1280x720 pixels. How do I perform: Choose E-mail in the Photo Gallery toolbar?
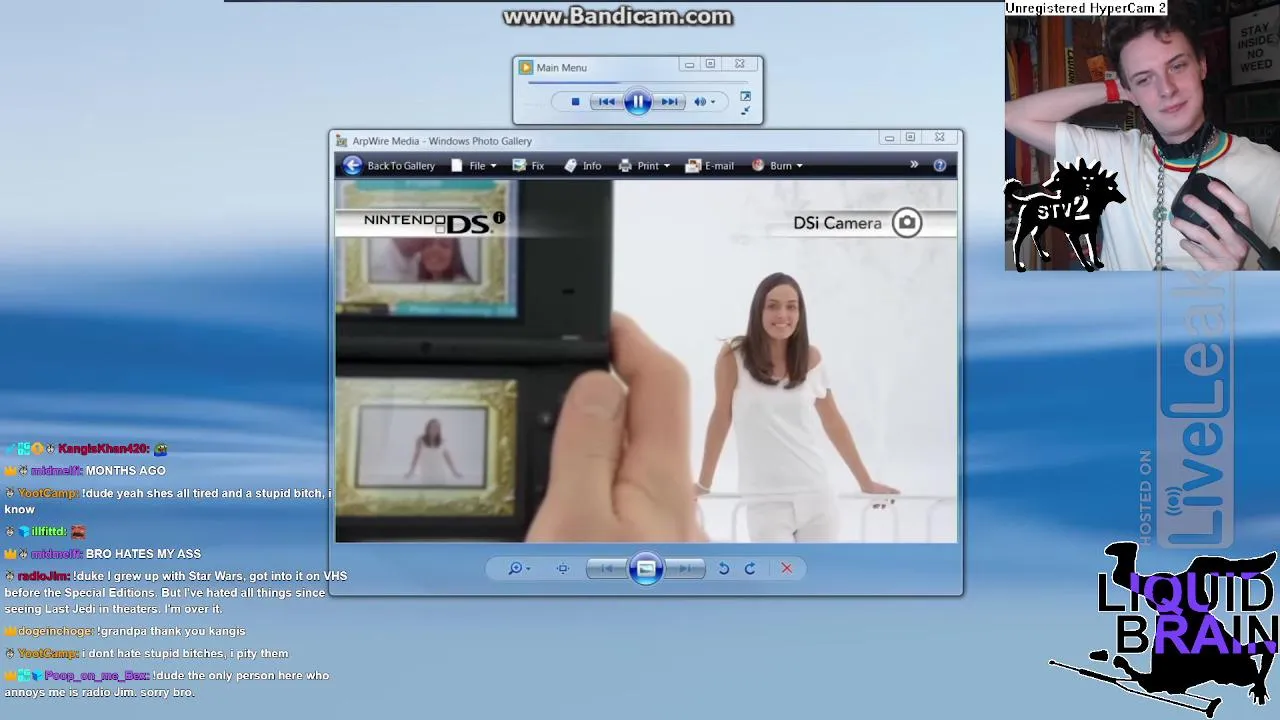click(x=710, y=166)
